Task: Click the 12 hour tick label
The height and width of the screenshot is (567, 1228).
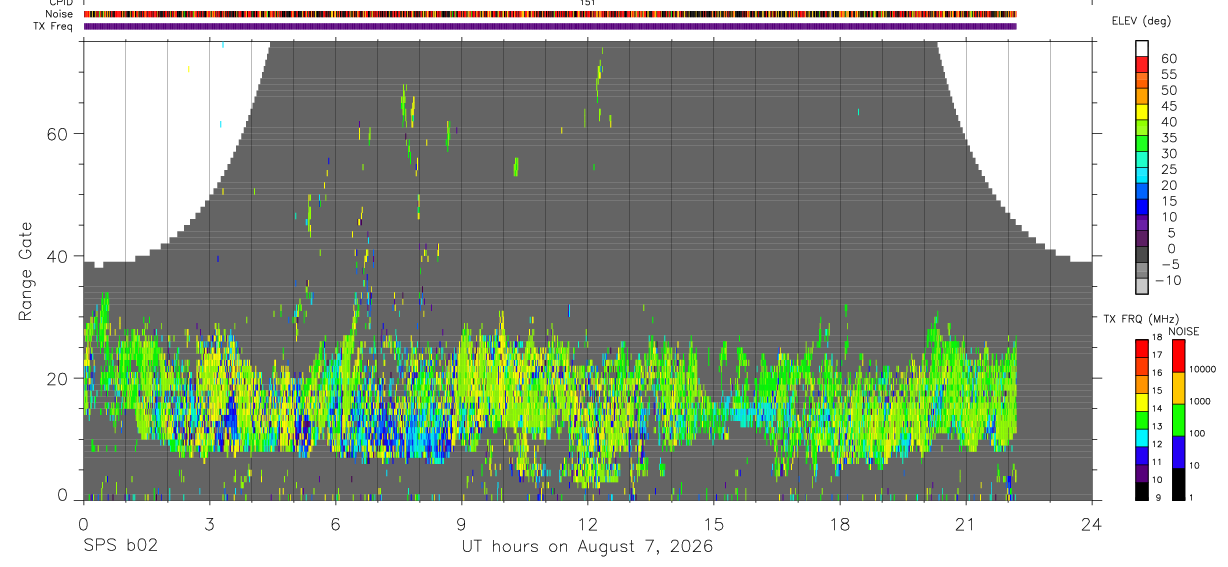Action: point(588,524)
